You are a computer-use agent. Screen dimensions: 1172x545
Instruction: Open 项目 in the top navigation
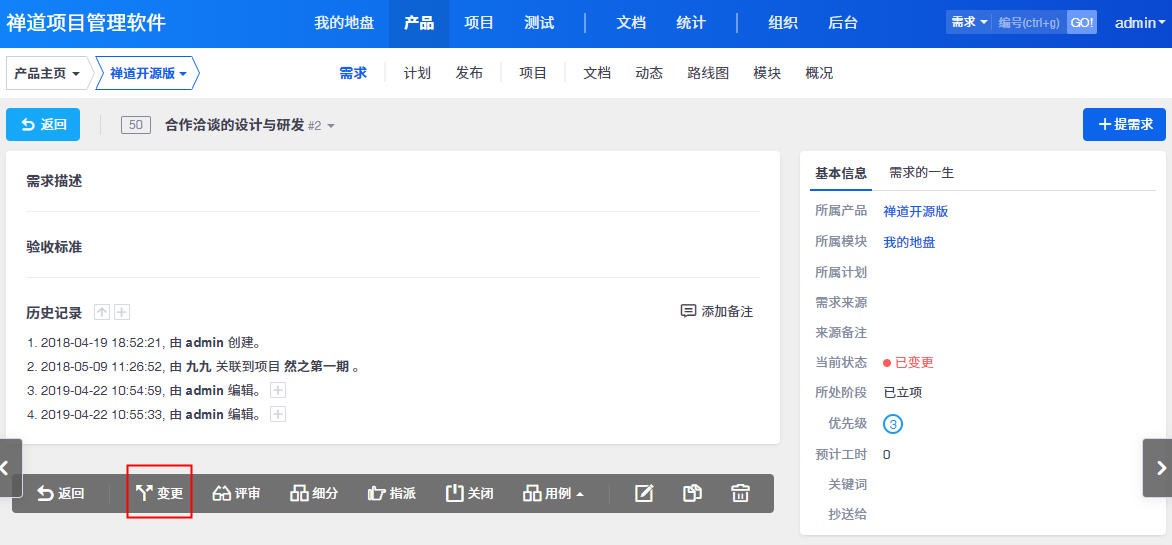479,23
